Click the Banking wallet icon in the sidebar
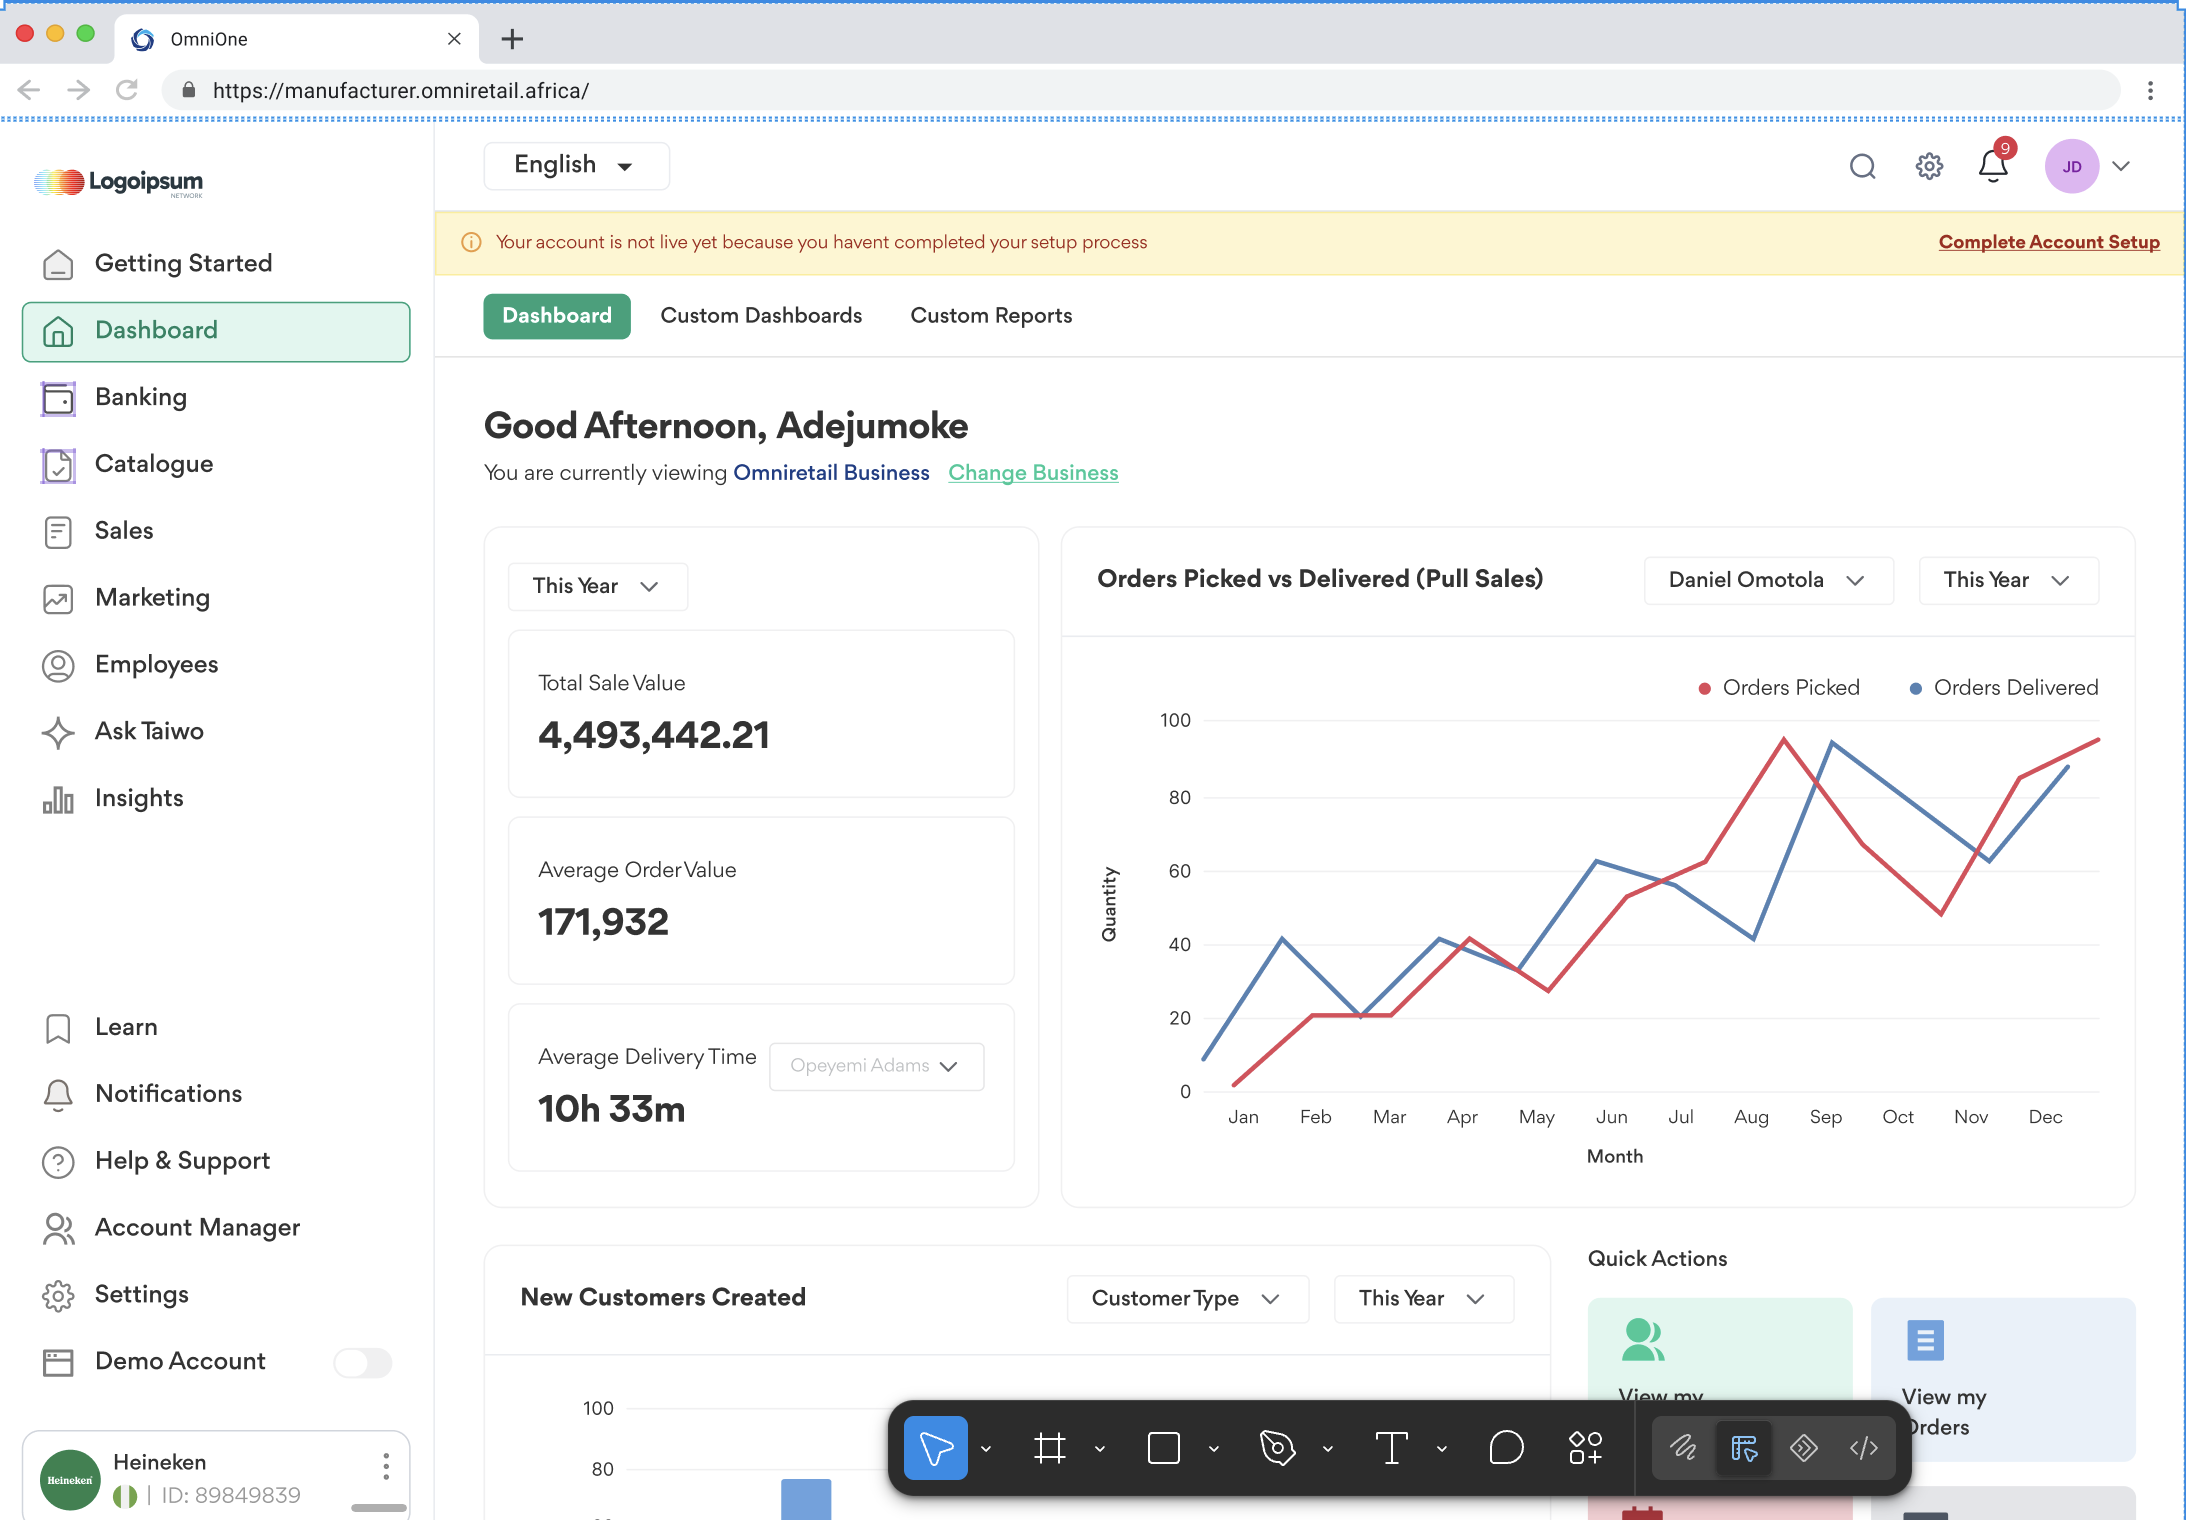This screenshot has height=1520, width=2186. pos(58,398)
